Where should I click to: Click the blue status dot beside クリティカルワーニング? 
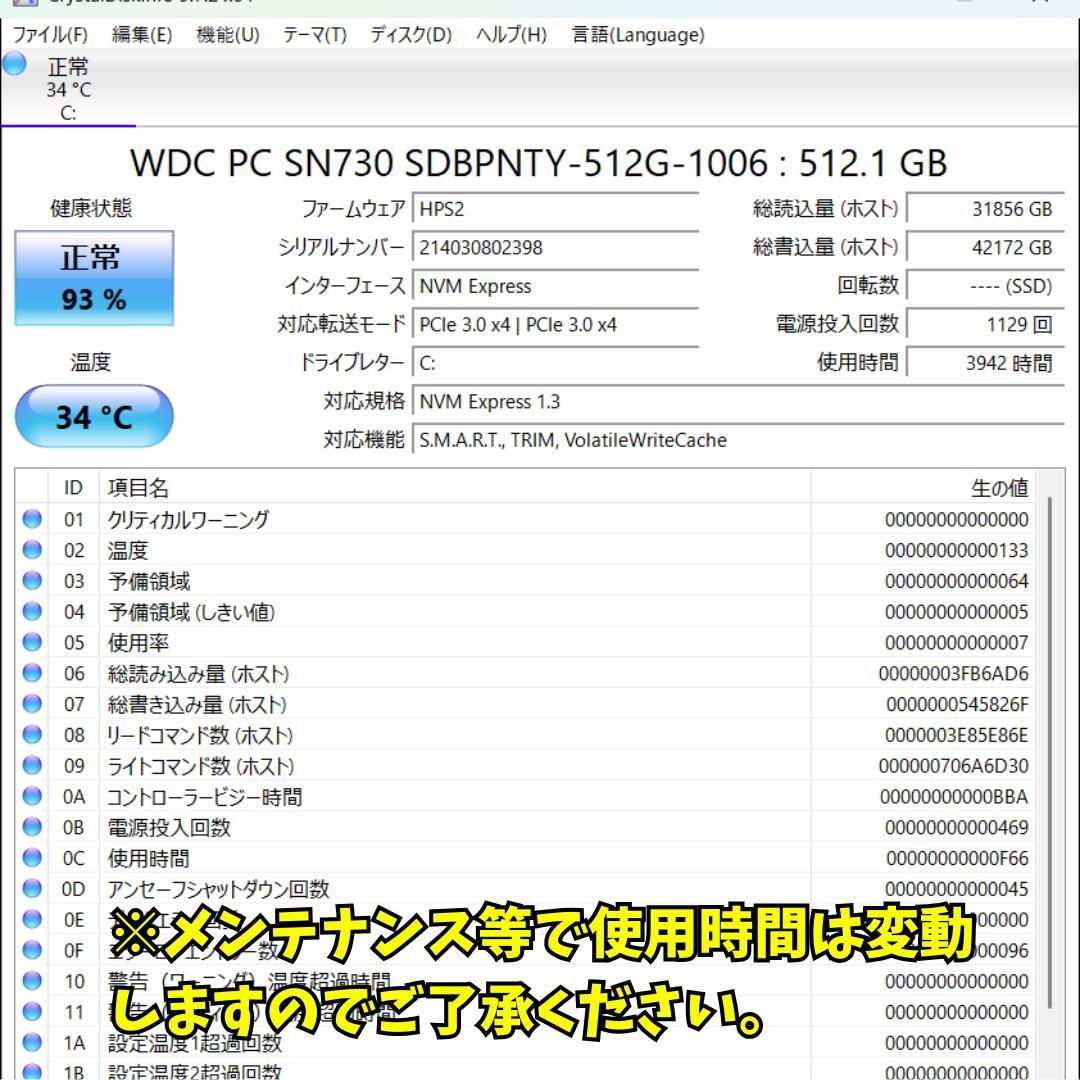pyautogui.click(x=33, y=520)
